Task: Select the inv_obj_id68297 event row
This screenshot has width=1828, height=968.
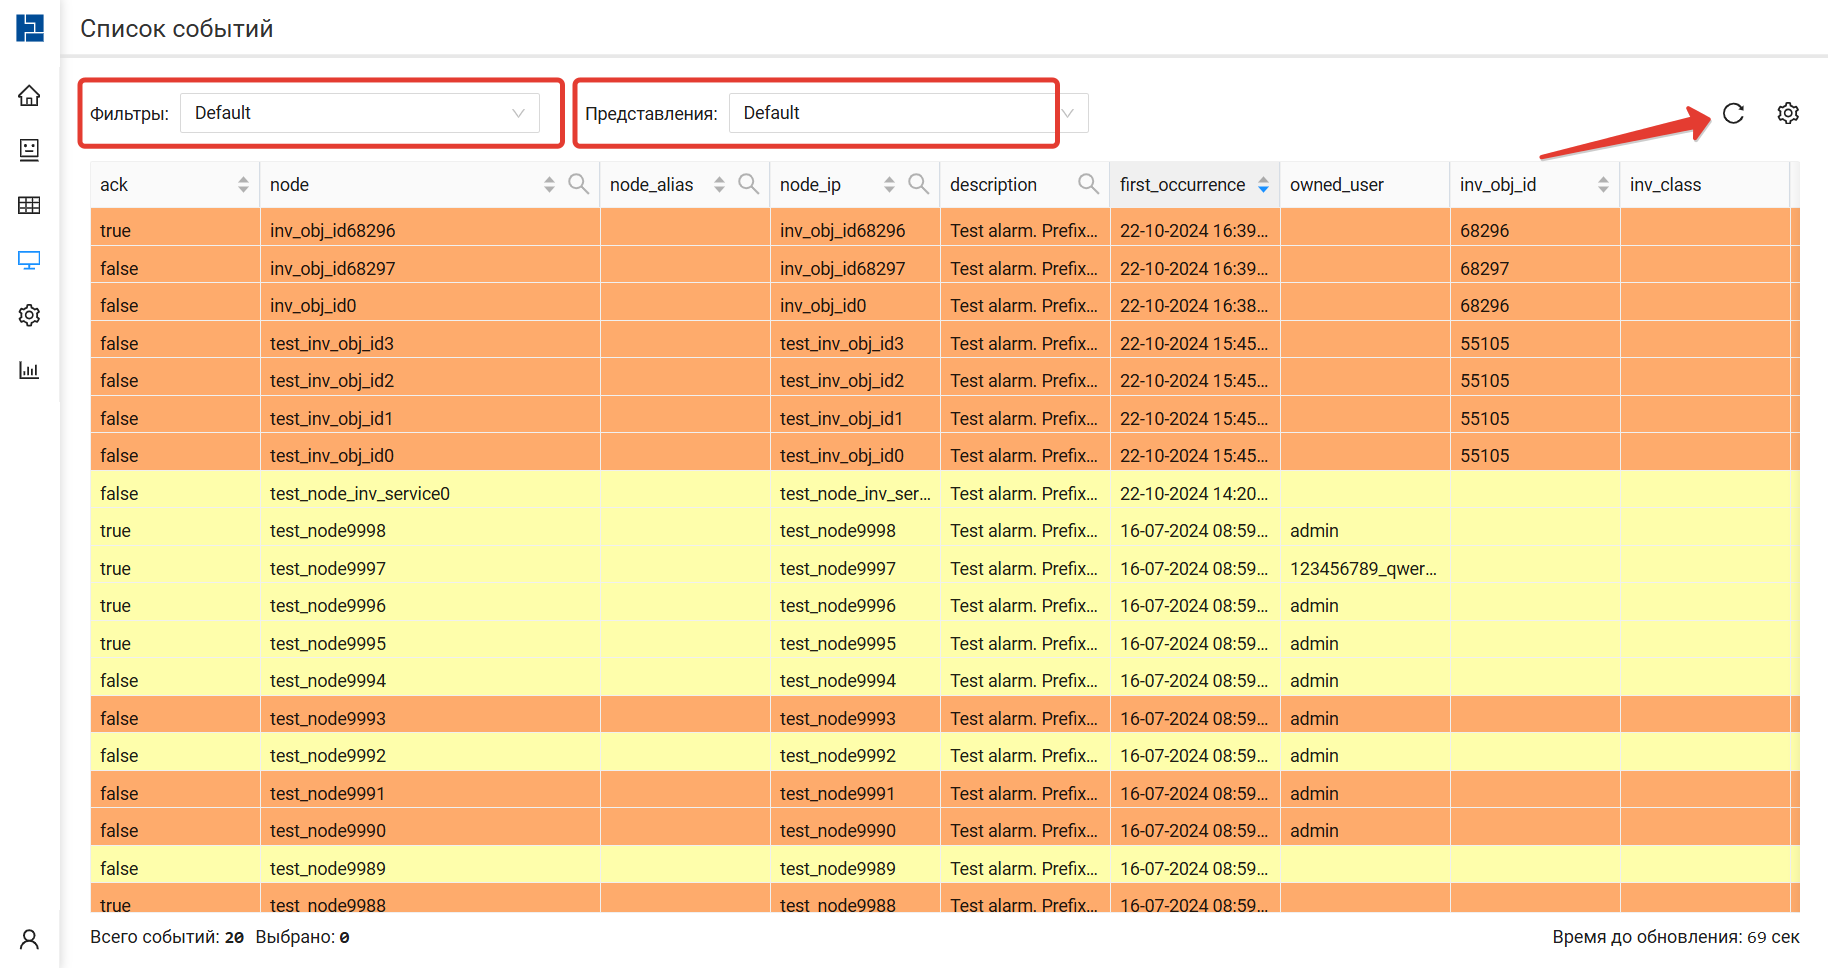Action: (332, 269)
